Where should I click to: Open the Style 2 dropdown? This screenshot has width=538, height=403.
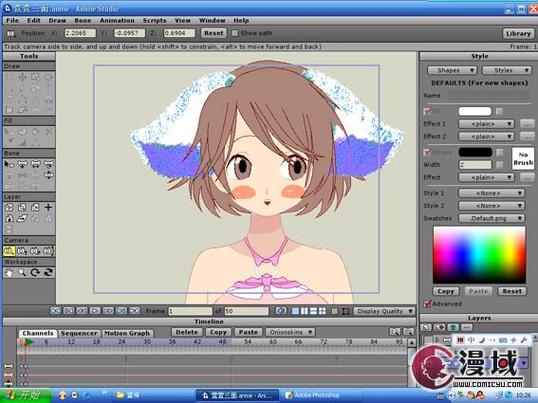(492, 206)
